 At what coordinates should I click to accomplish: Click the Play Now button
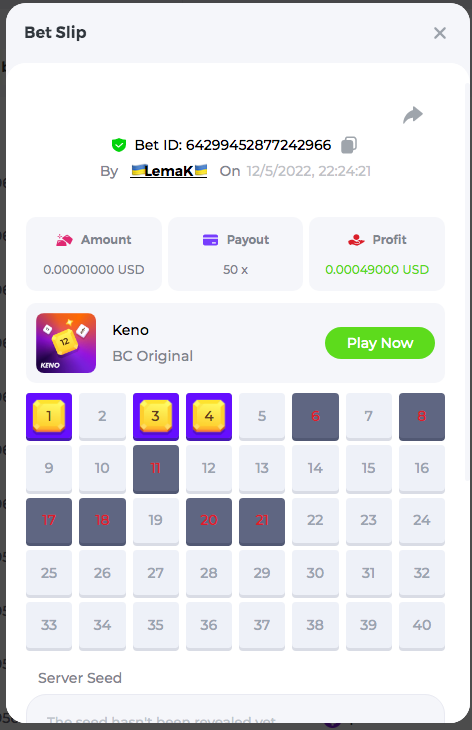[380, 343]
